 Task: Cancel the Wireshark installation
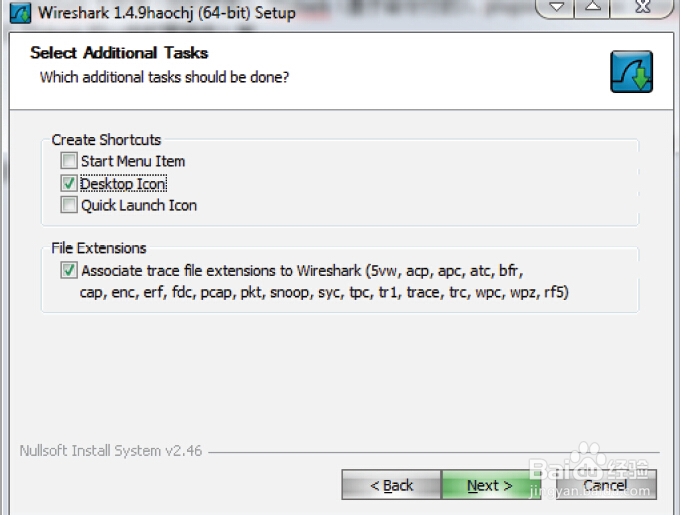[605, 485]
